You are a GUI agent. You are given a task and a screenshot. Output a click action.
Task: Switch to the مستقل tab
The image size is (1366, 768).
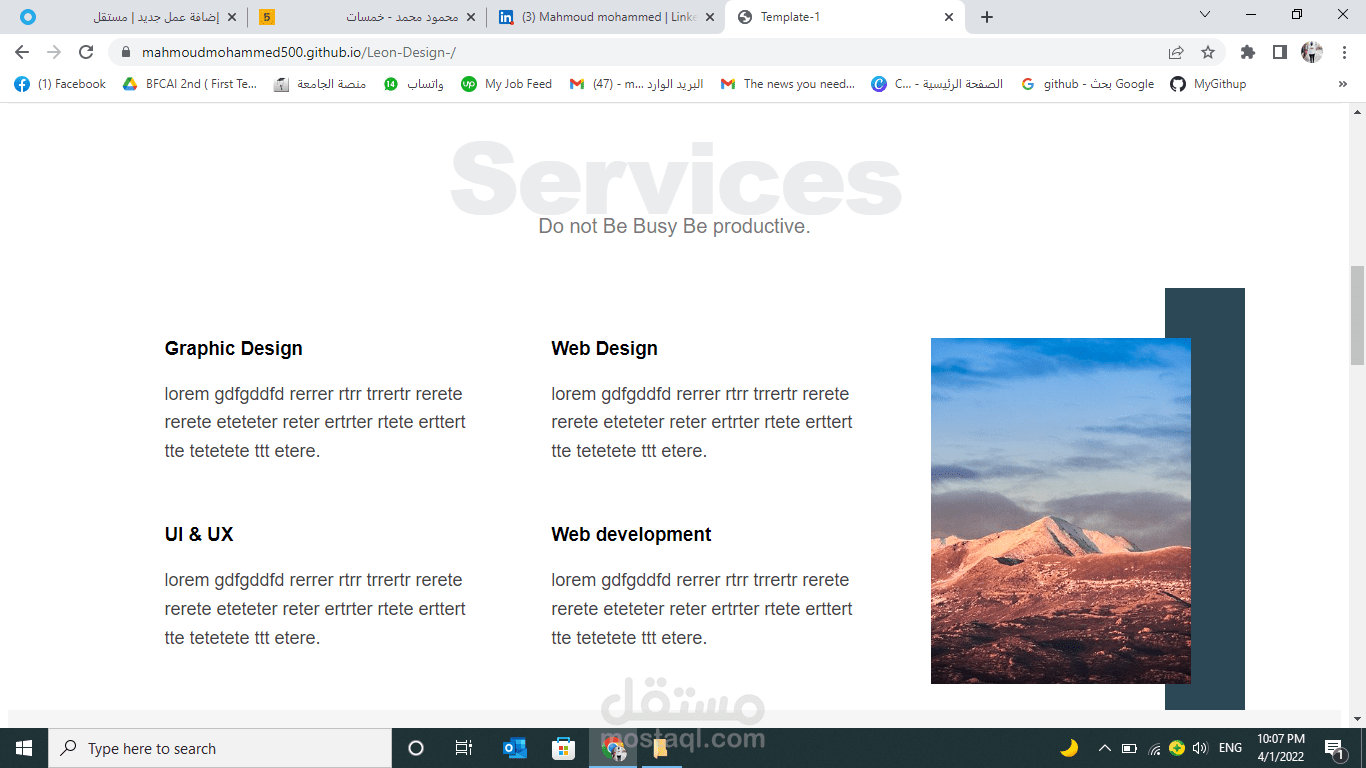pos(127,17)
